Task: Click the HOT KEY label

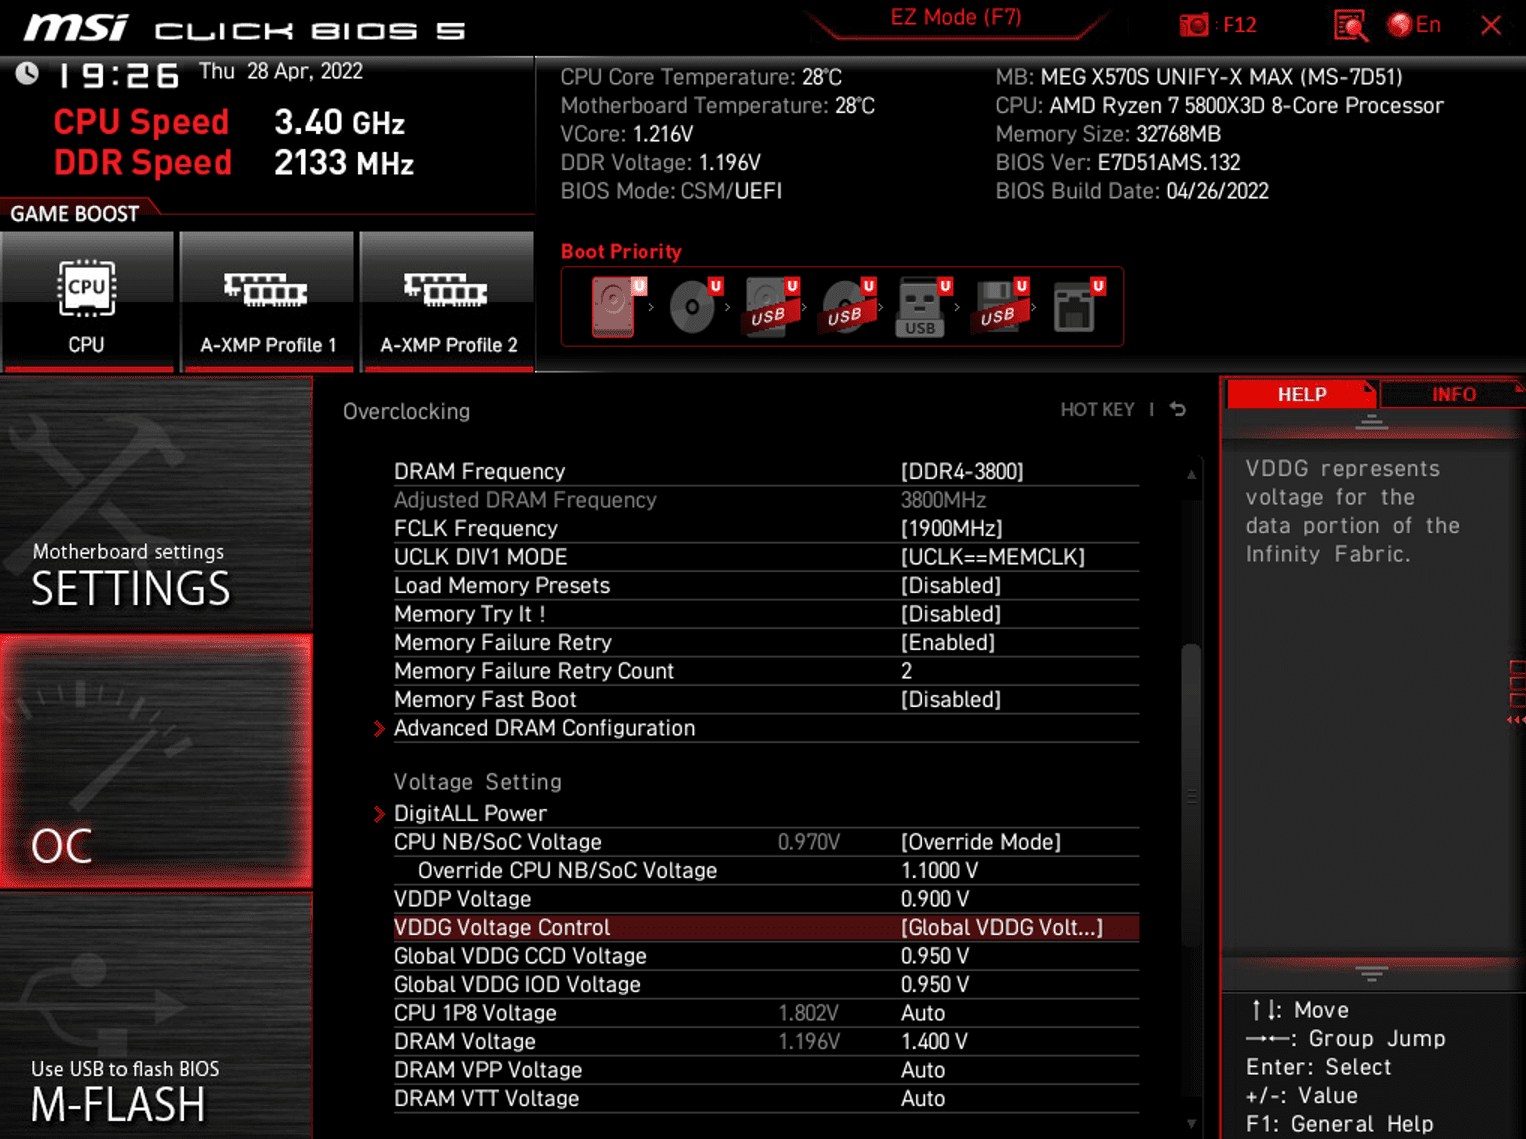Action: tap(1097, 410)
